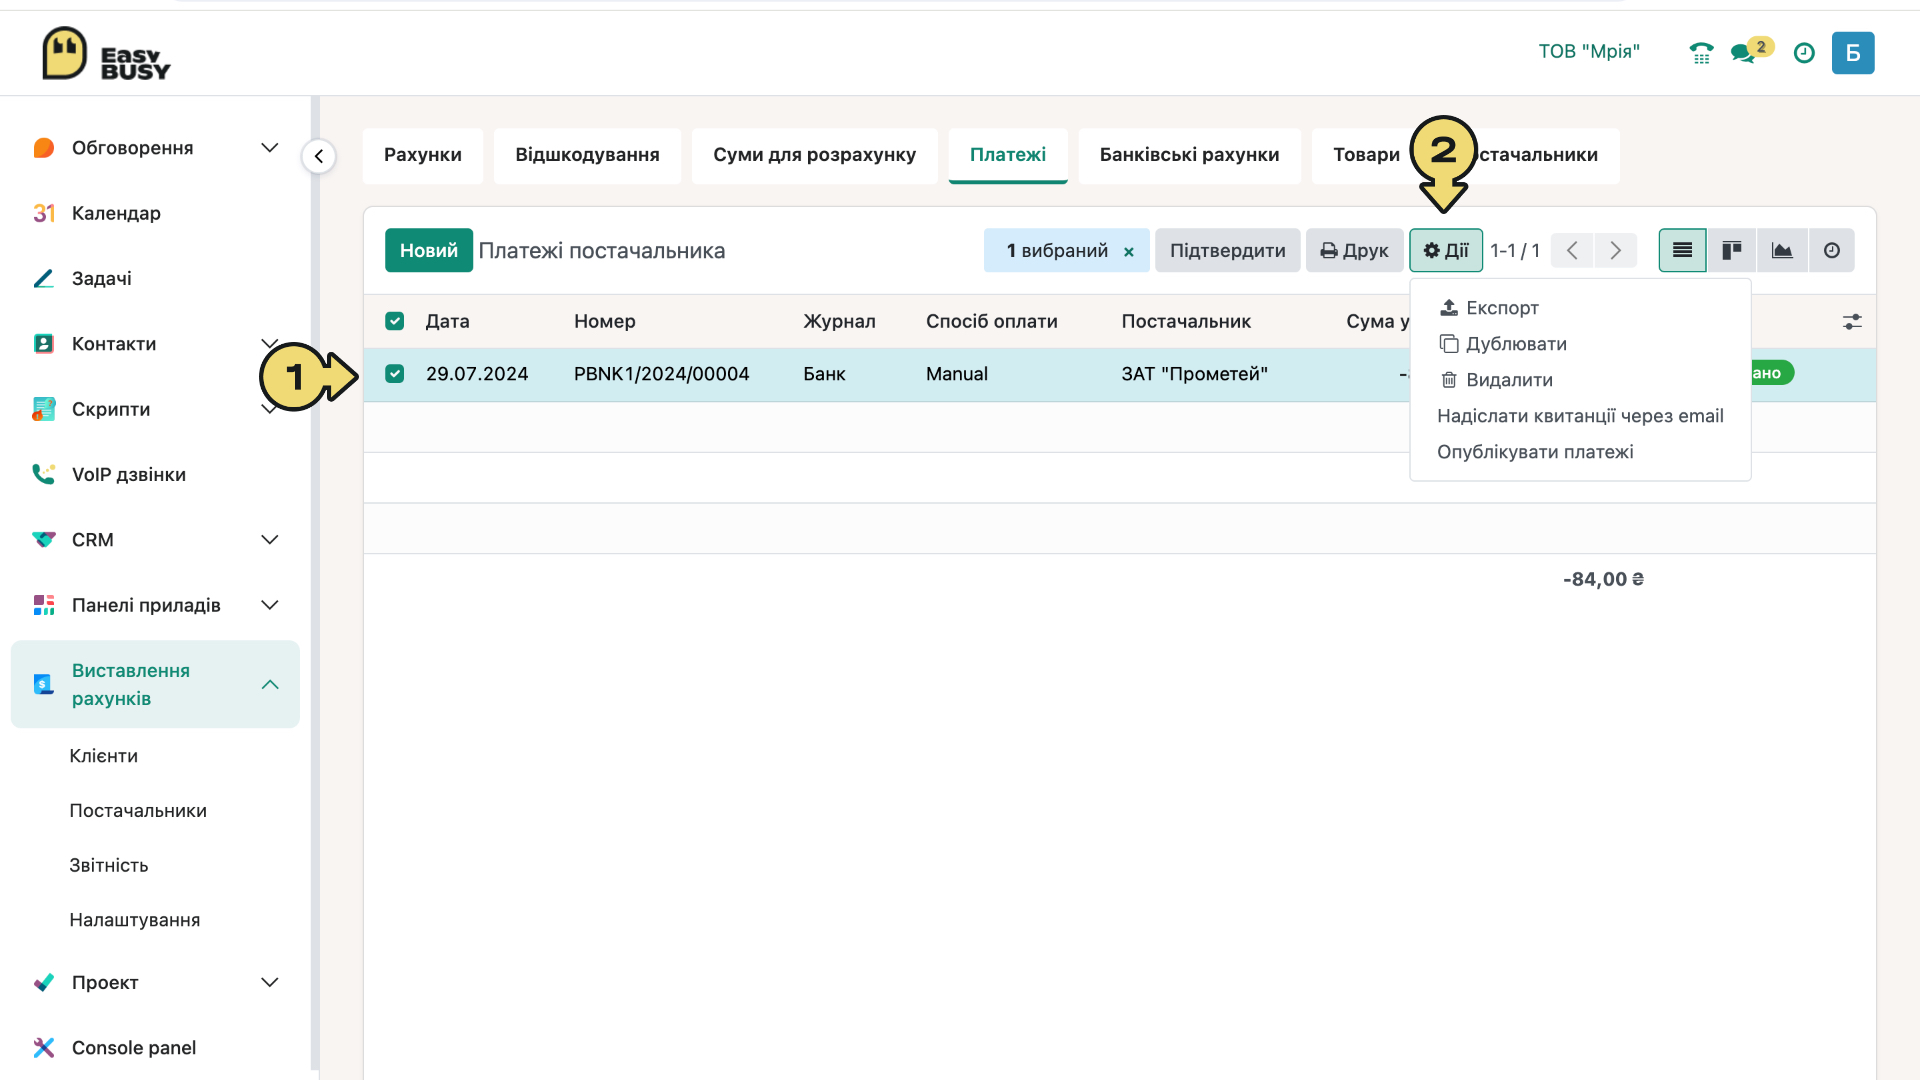The width and height of the screenshot is (1920, 1080).
Task: Open VoIP phone icon in header
Action: (x=1701, y=53)
